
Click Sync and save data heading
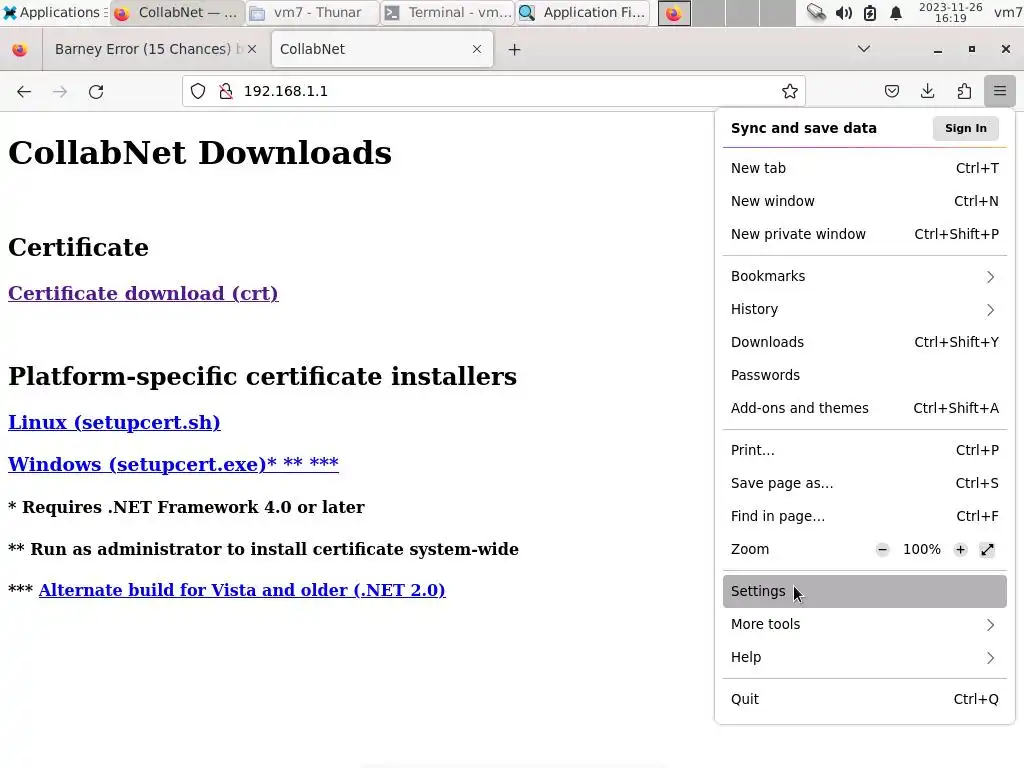(803, 128)
